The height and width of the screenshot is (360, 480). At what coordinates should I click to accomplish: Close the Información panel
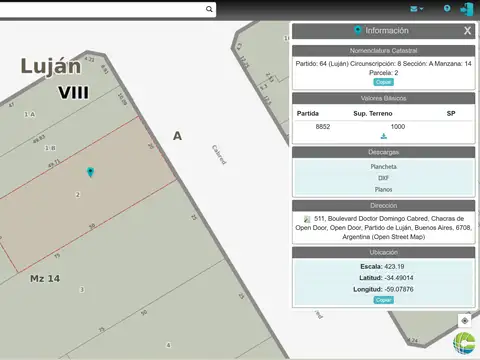(x=467, y=31)
